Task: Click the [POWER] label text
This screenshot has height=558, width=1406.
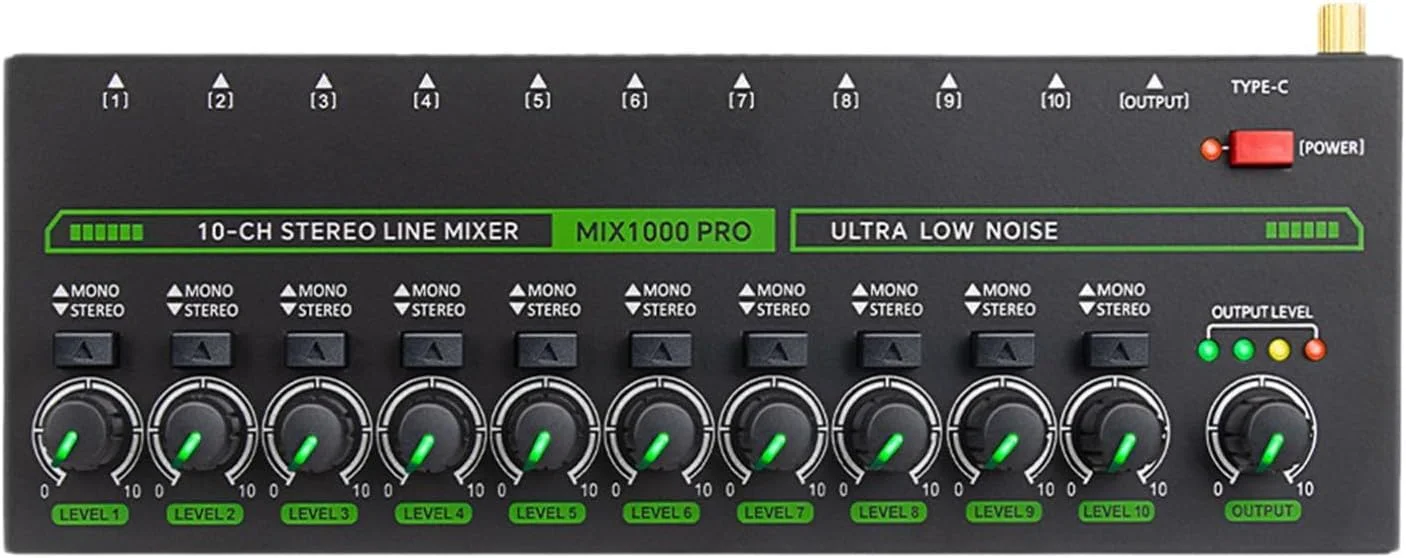Action: click(1331, 148)
